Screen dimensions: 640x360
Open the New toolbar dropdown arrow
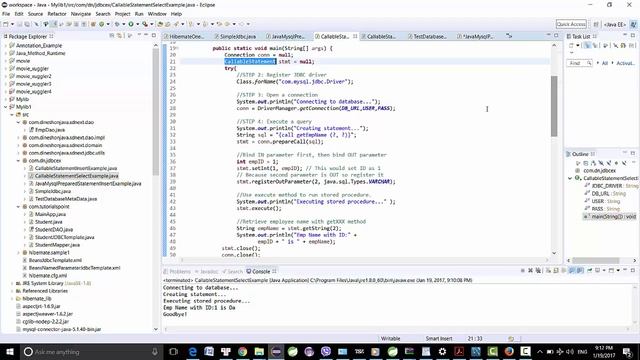click(x=12, y=24)
